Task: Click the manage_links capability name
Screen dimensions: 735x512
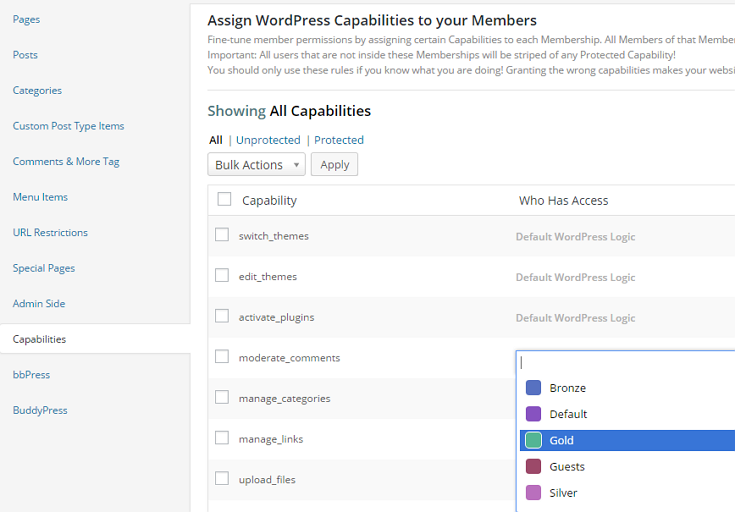Action: click(x=271, y=439)
